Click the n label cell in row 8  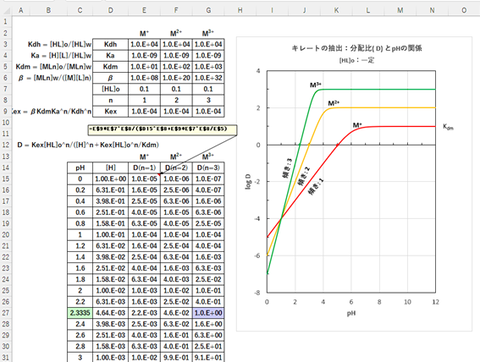(110, 100)
